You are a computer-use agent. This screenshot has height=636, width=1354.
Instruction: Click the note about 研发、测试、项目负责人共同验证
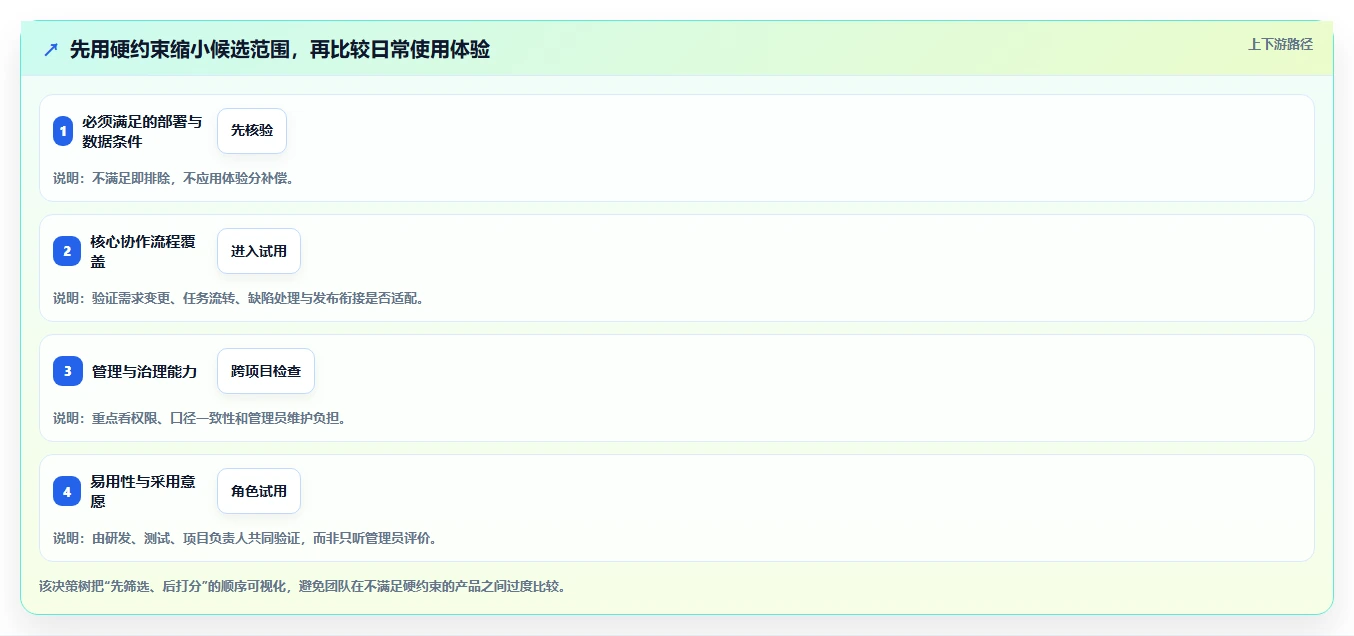point(245,538)
